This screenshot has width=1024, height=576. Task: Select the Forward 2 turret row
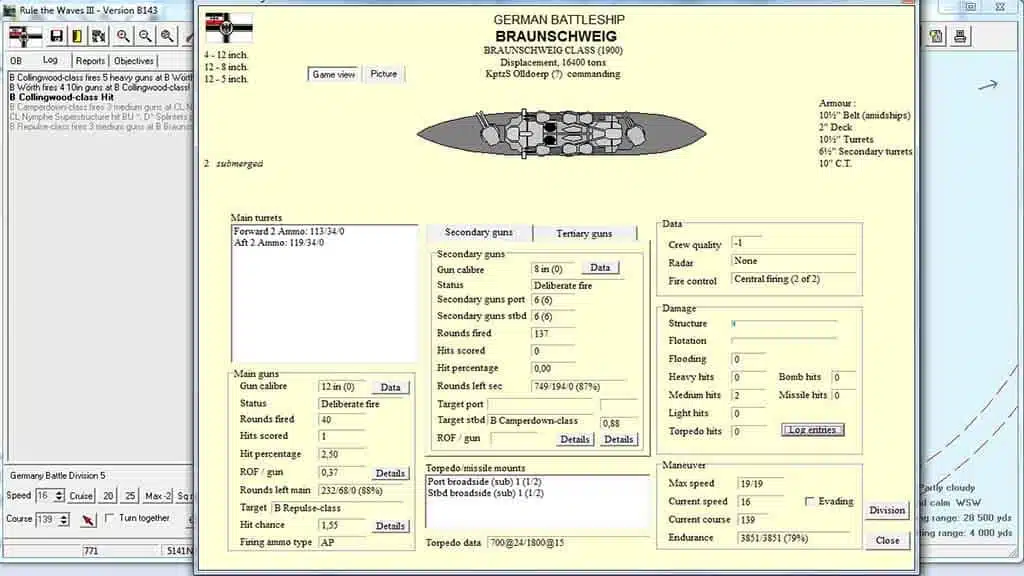[x=325, y=232]
